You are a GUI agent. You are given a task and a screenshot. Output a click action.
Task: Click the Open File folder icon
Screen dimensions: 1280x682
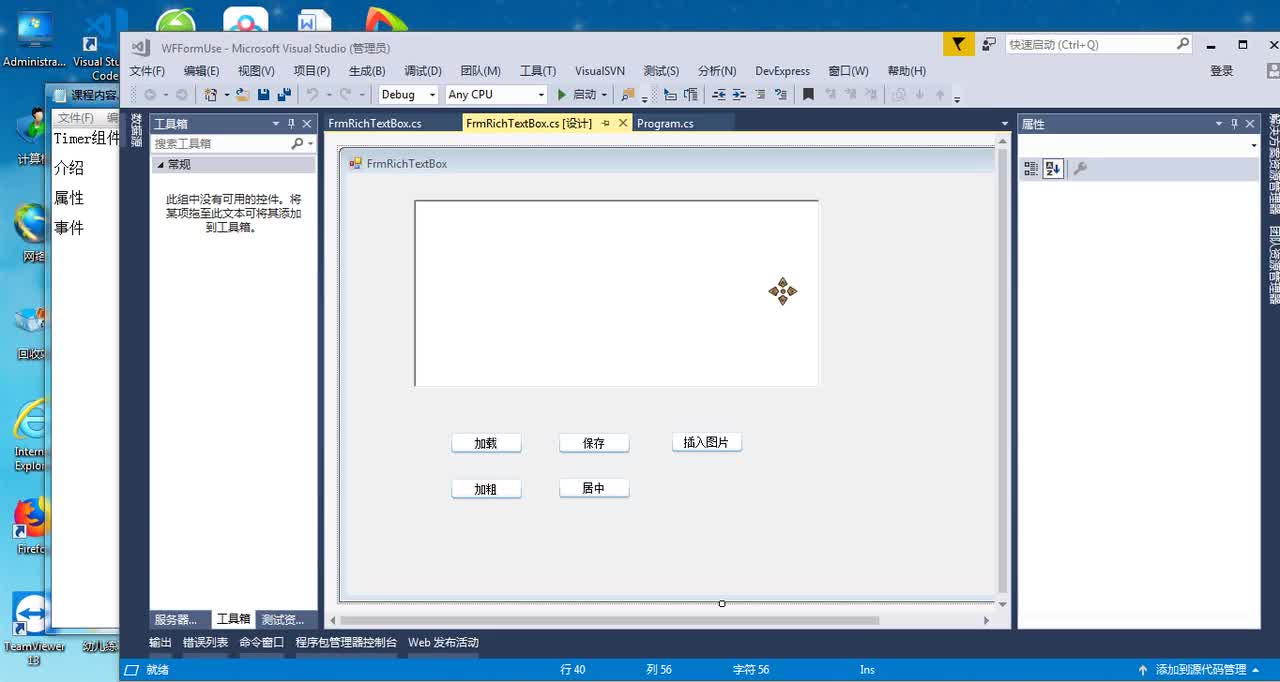[x=242, y=94]
